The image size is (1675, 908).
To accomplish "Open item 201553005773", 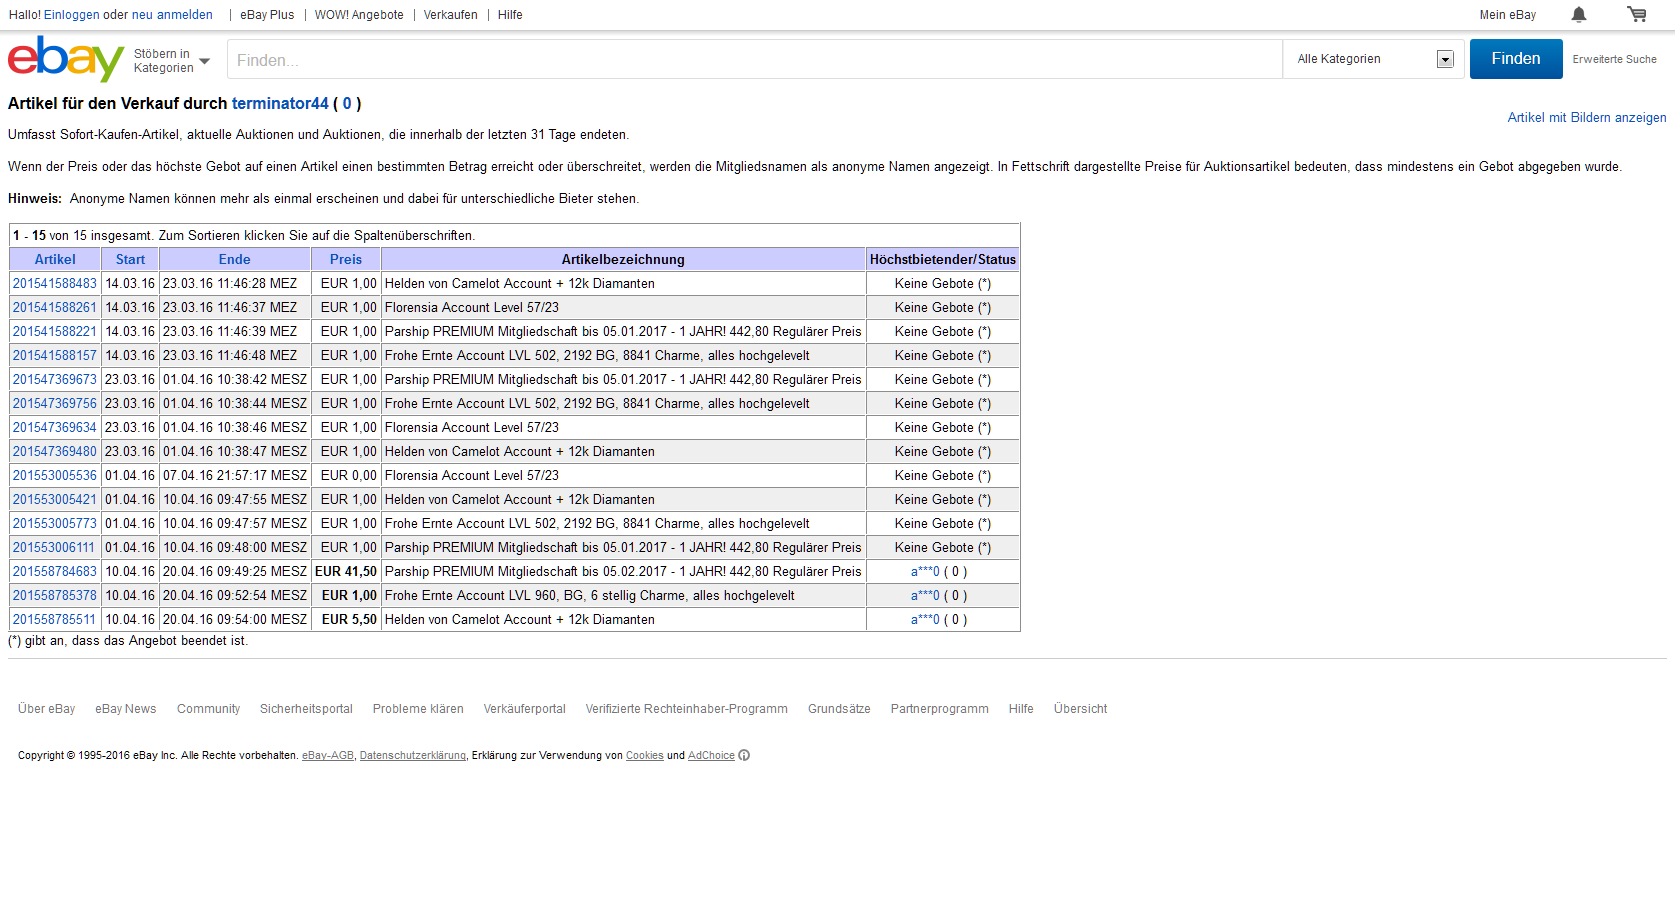I will 55,524.
